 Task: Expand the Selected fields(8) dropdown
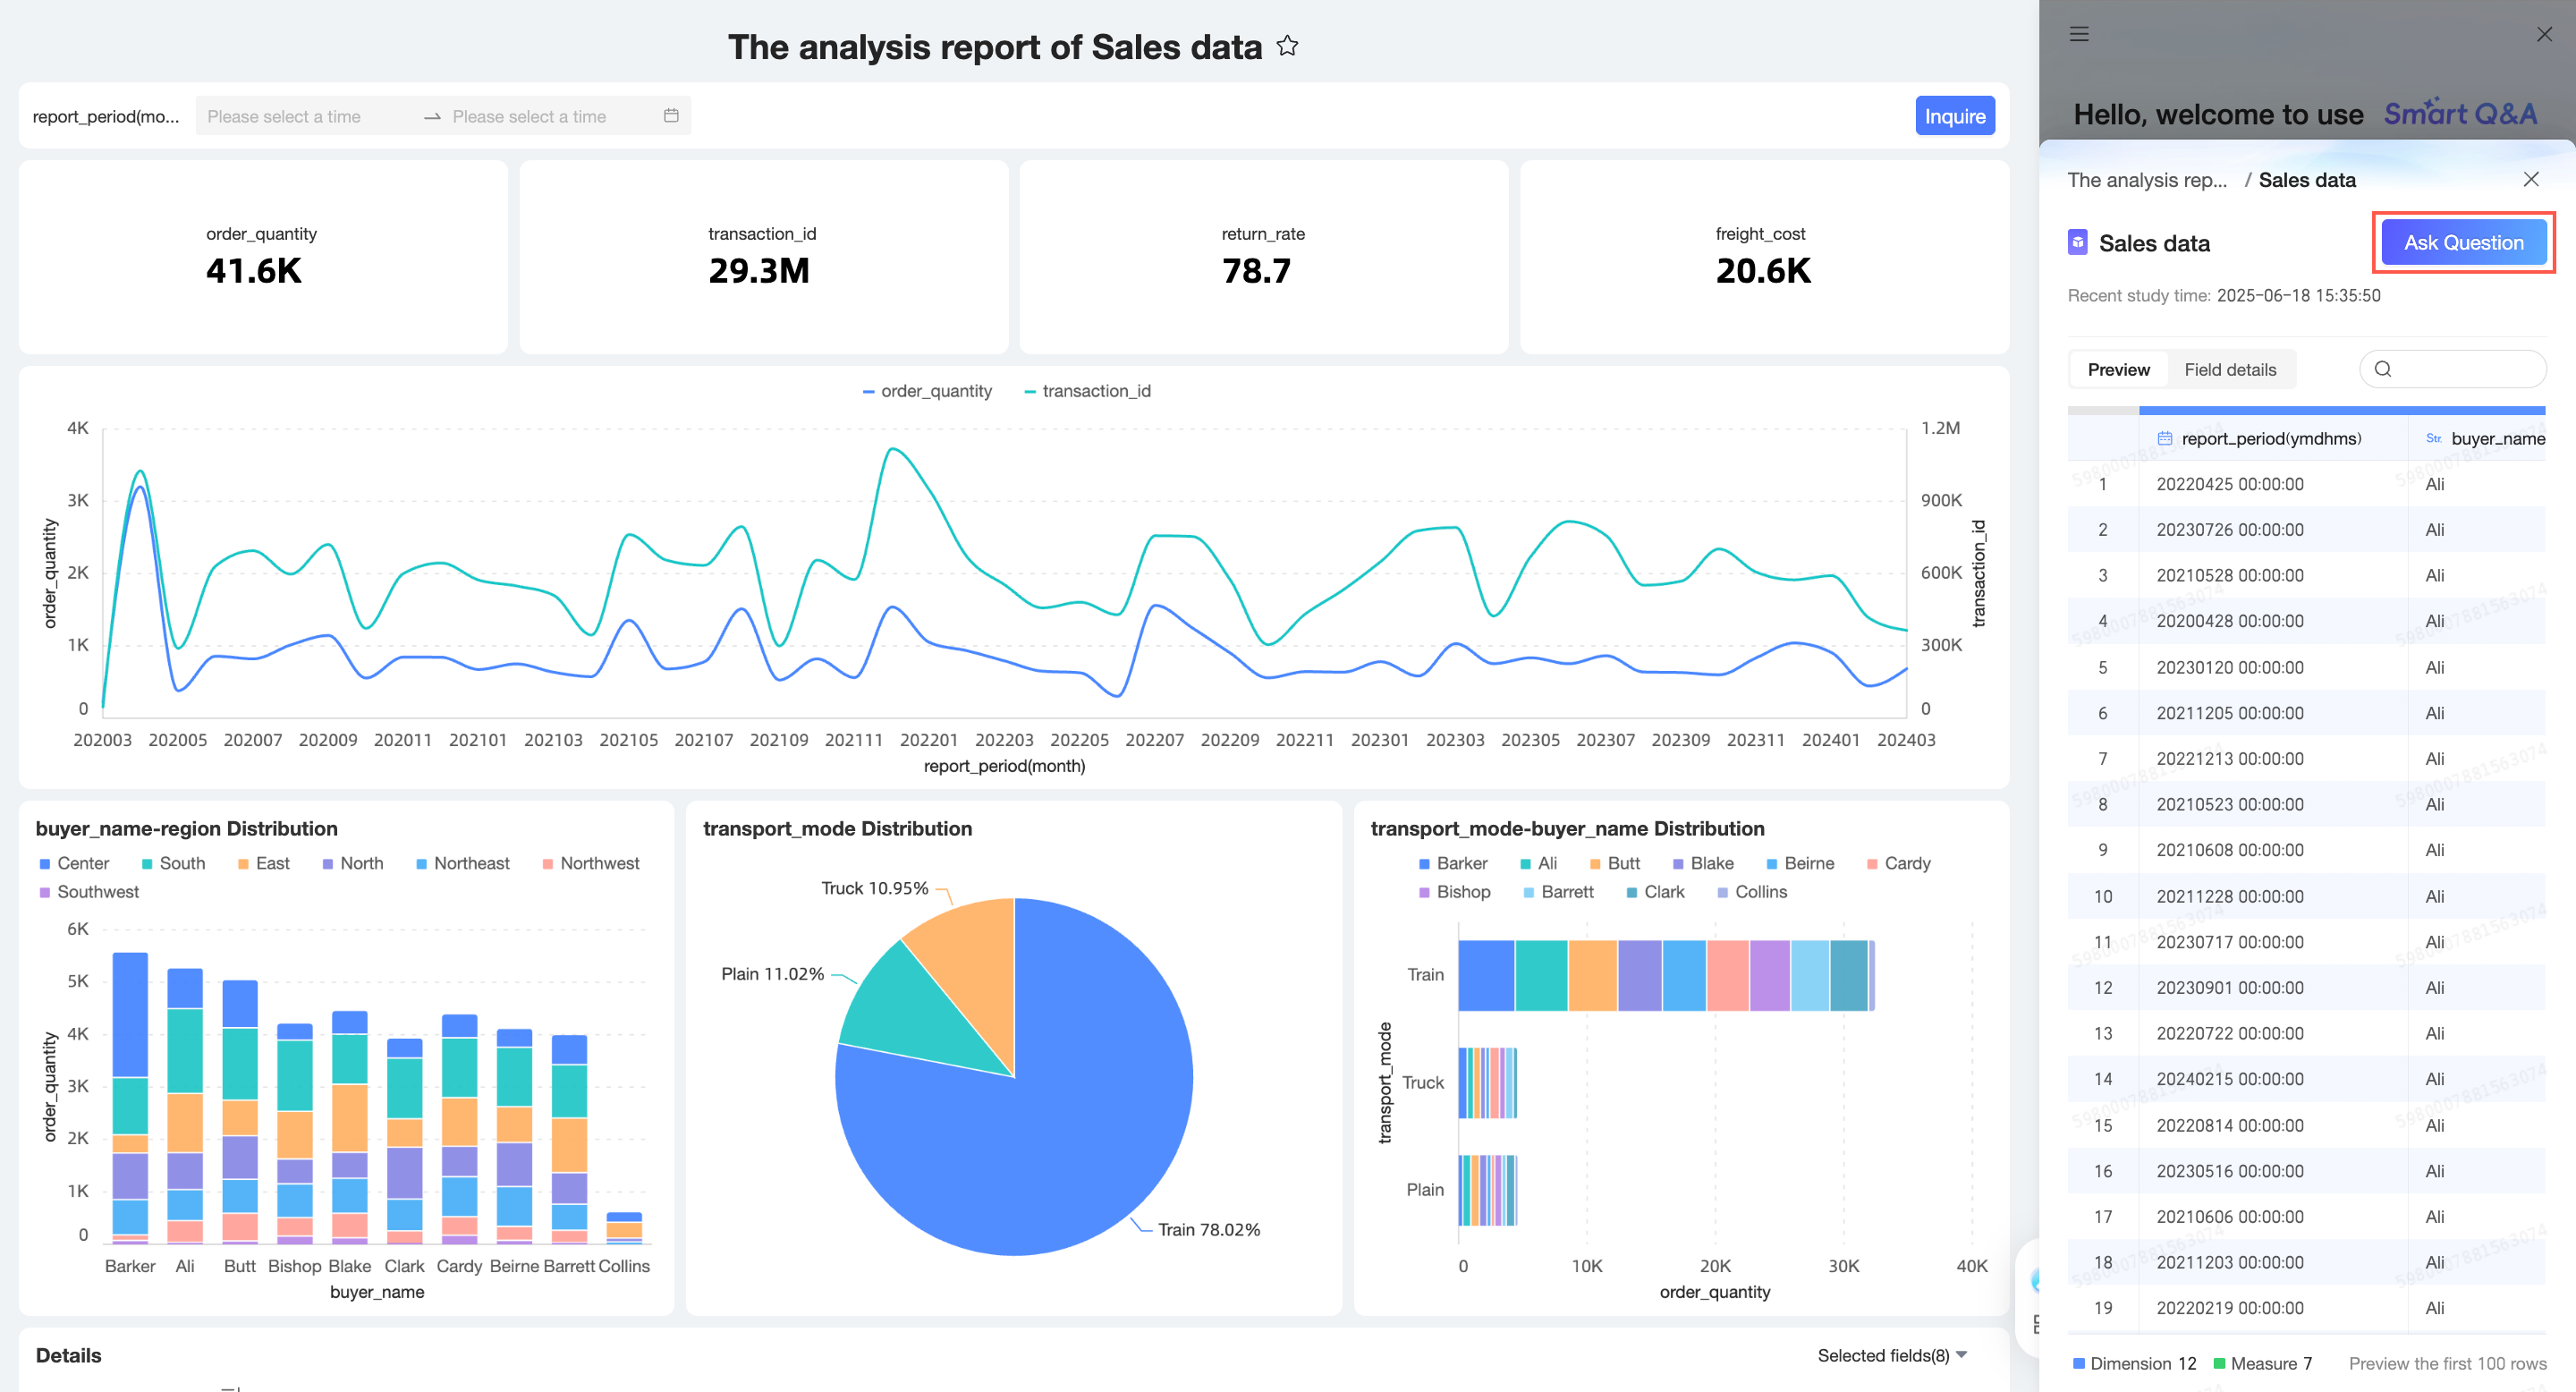1892,1355
